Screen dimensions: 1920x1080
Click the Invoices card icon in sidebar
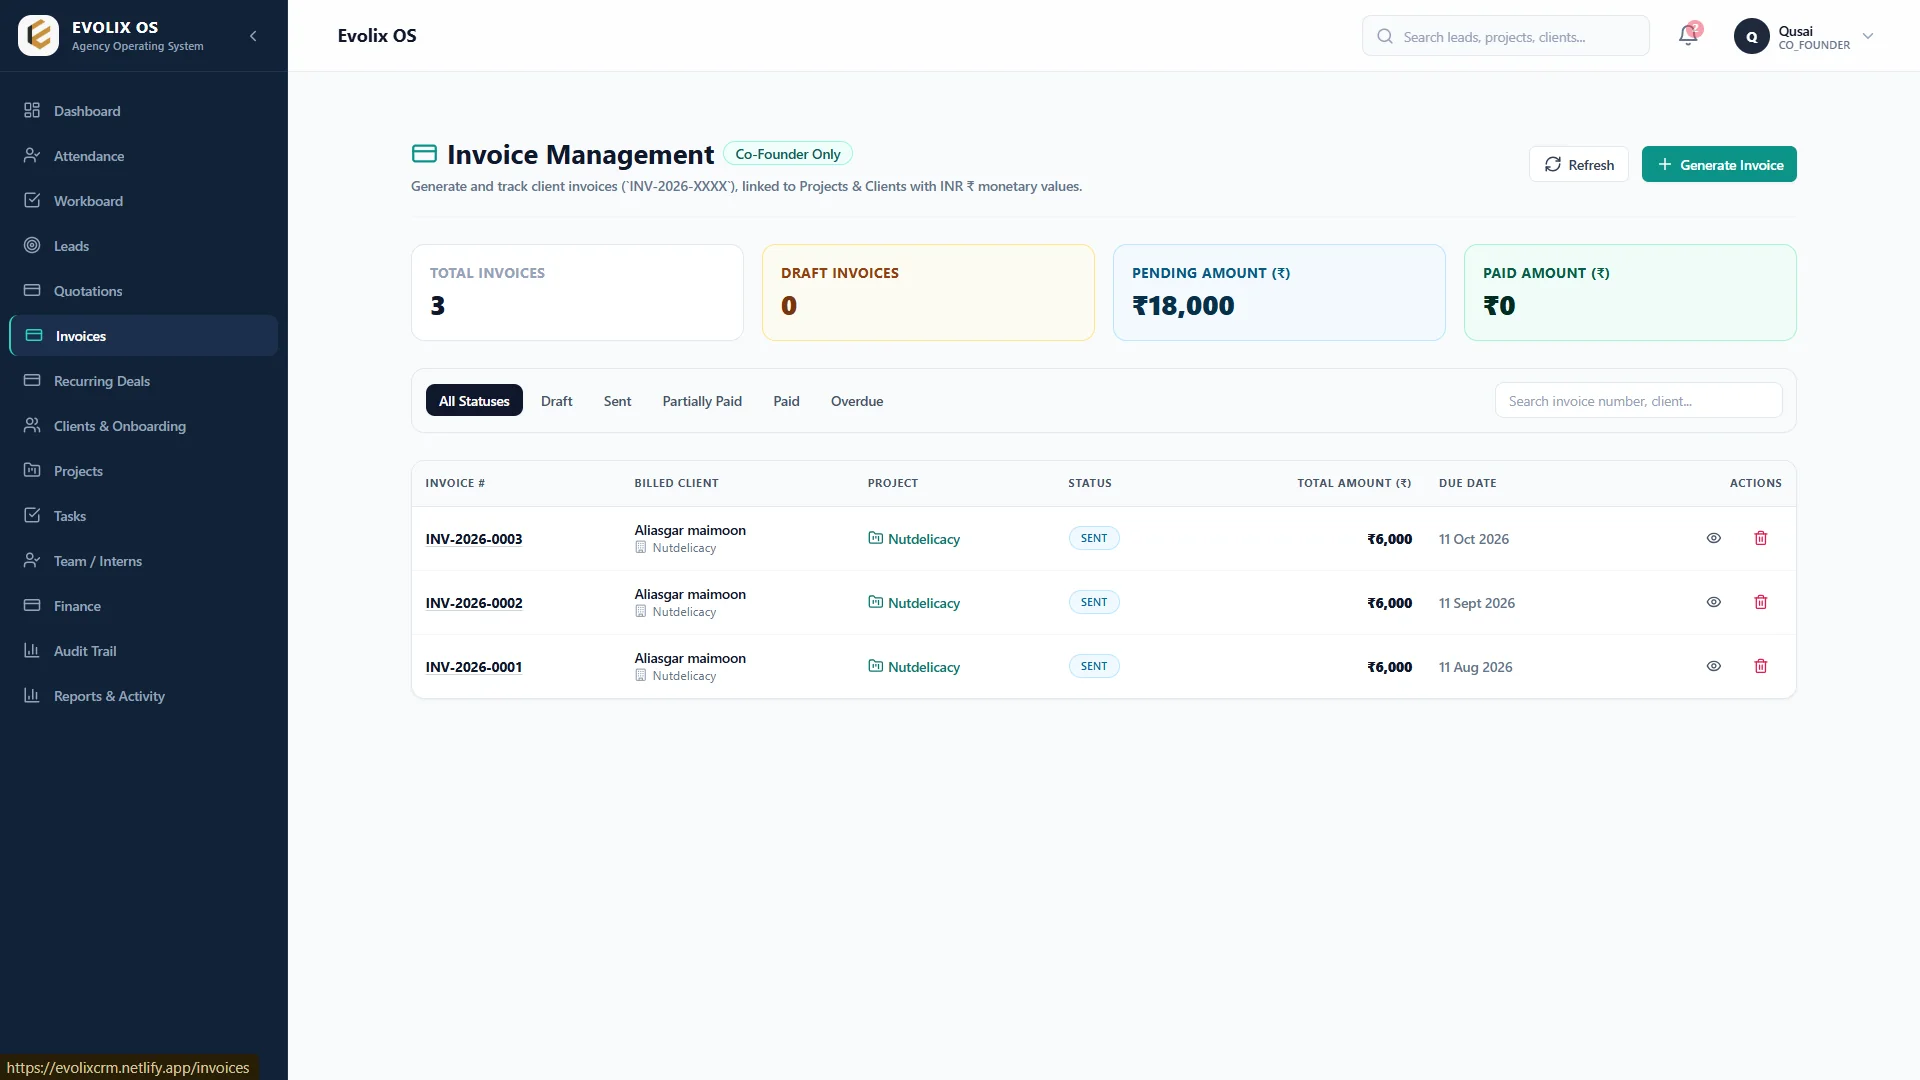pyautogui.click(x=34, y=335)
